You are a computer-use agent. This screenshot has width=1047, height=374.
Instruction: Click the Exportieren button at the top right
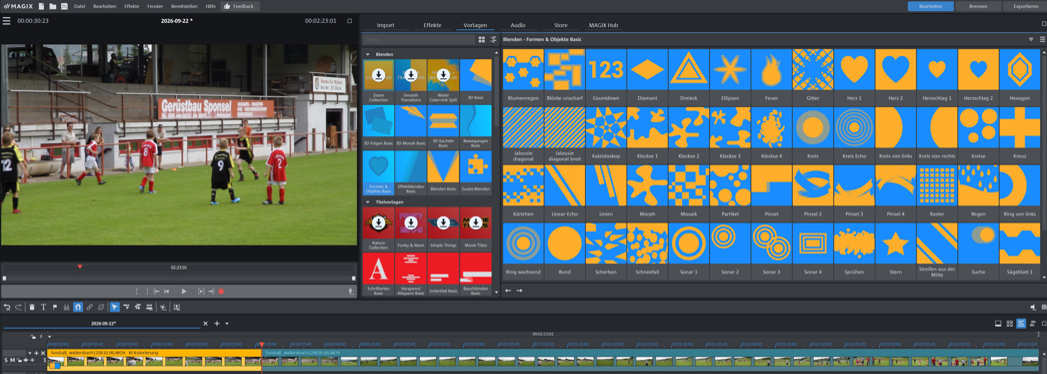1025,6
